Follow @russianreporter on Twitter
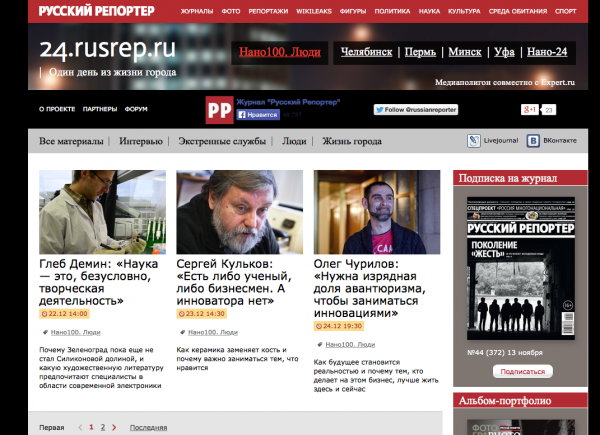The height and width of the screenshot is (435, 600). pos(416,110)
